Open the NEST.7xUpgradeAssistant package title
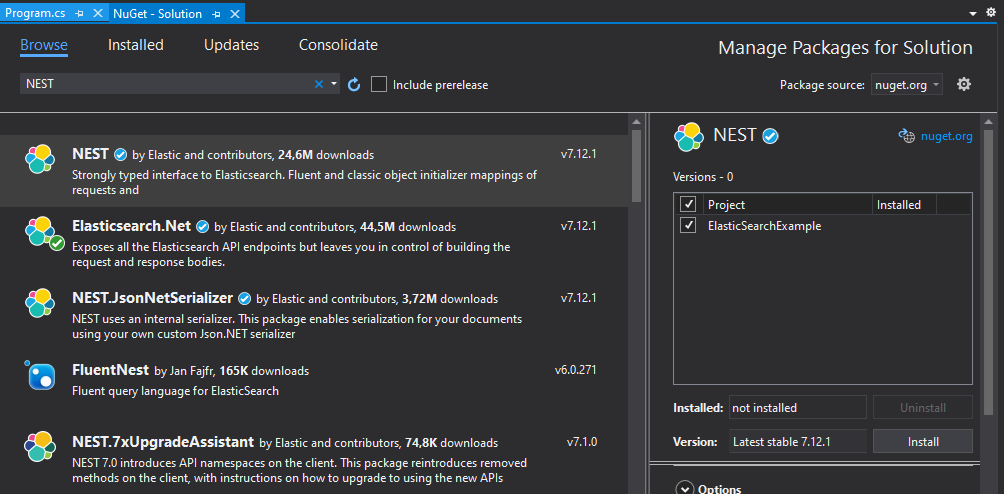This screenshot has width=1004, height=494. point(163,442)
